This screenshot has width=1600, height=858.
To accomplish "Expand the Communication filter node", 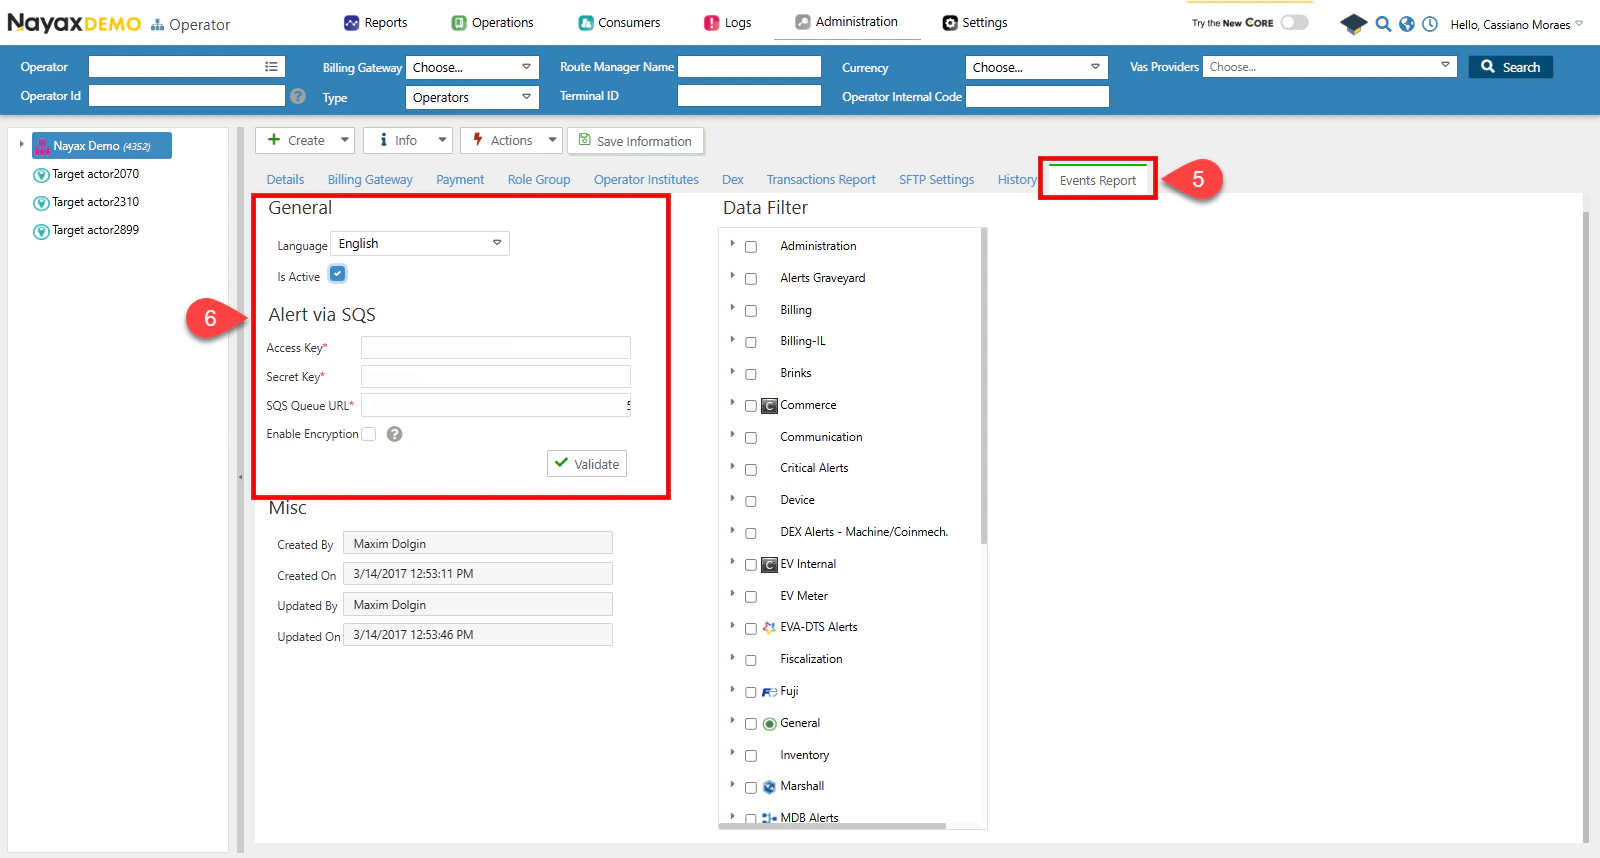I will point(732,435).
